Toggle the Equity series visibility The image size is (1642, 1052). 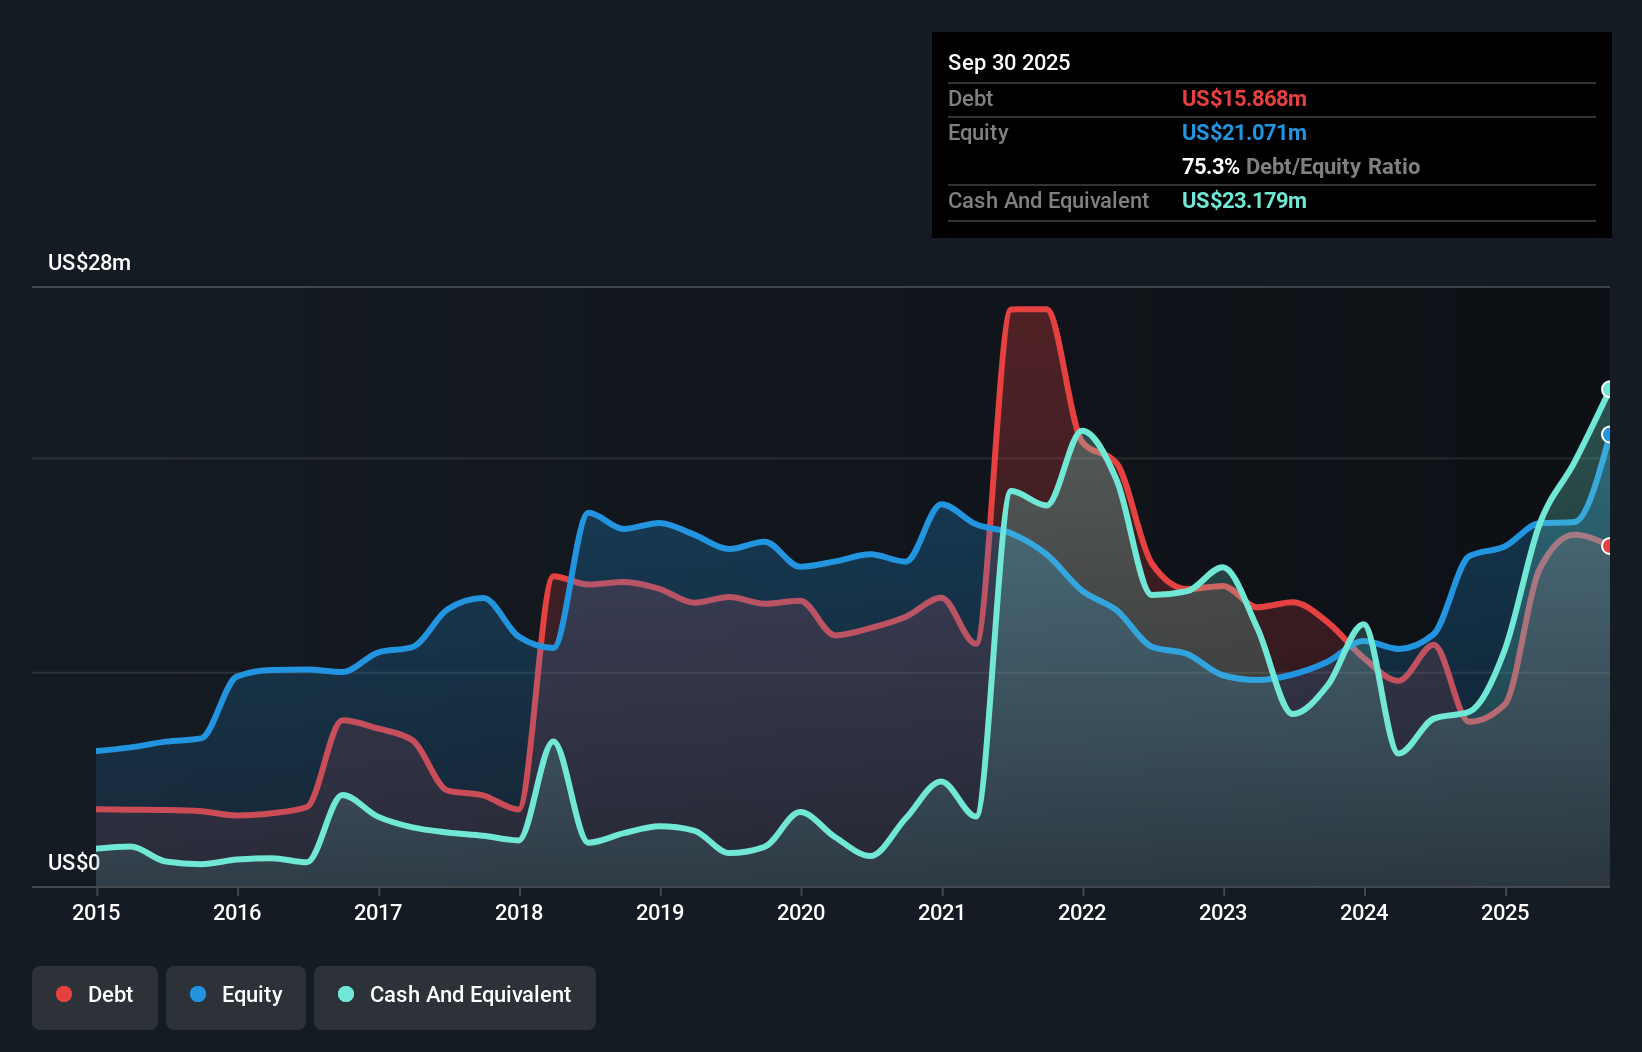pyautogui.click(x=236, y=994)
